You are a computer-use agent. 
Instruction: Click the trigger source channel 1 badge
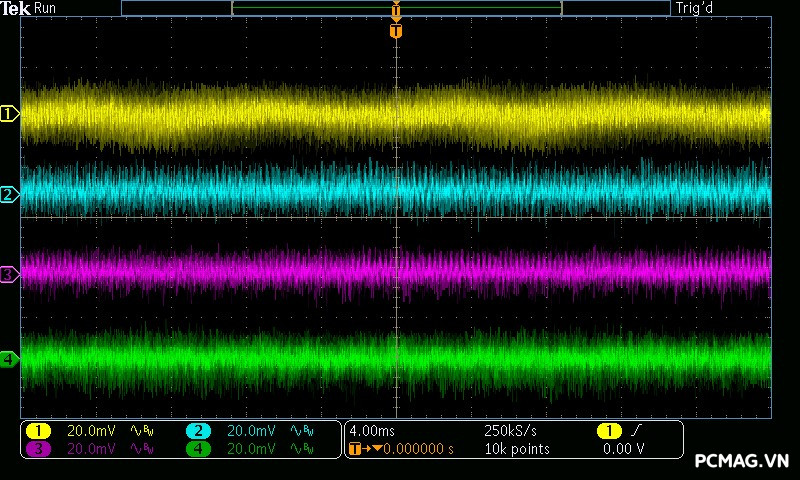[609, 431]
